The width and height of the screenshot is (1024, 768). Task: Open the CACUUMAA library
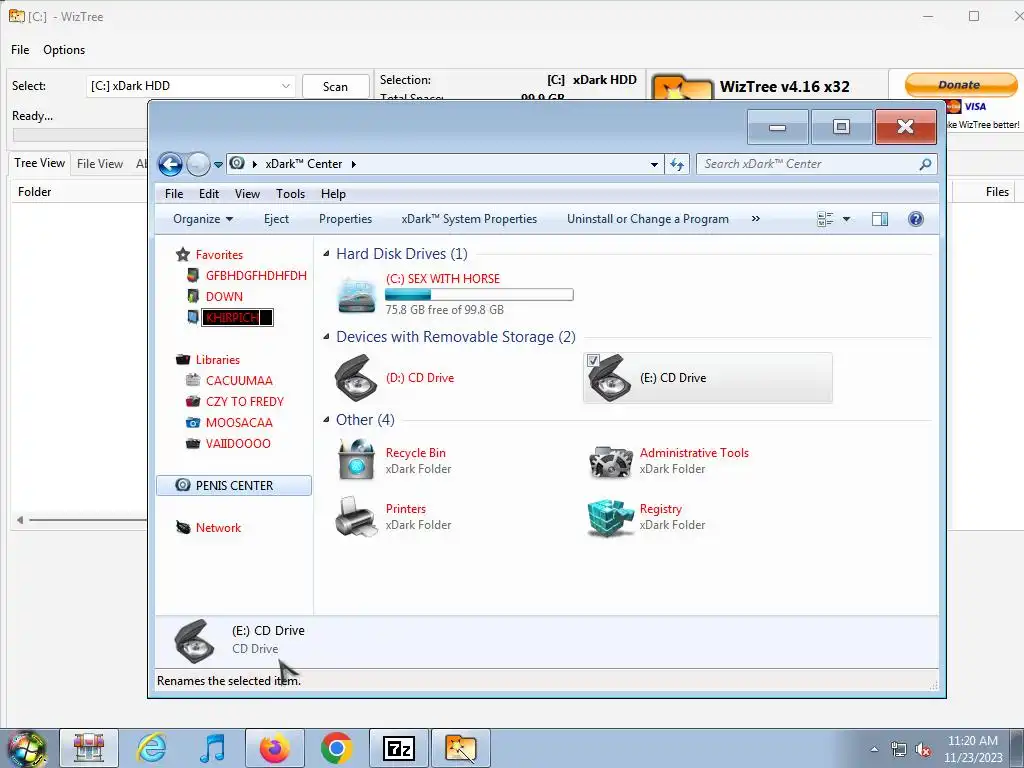click(239, 381)
